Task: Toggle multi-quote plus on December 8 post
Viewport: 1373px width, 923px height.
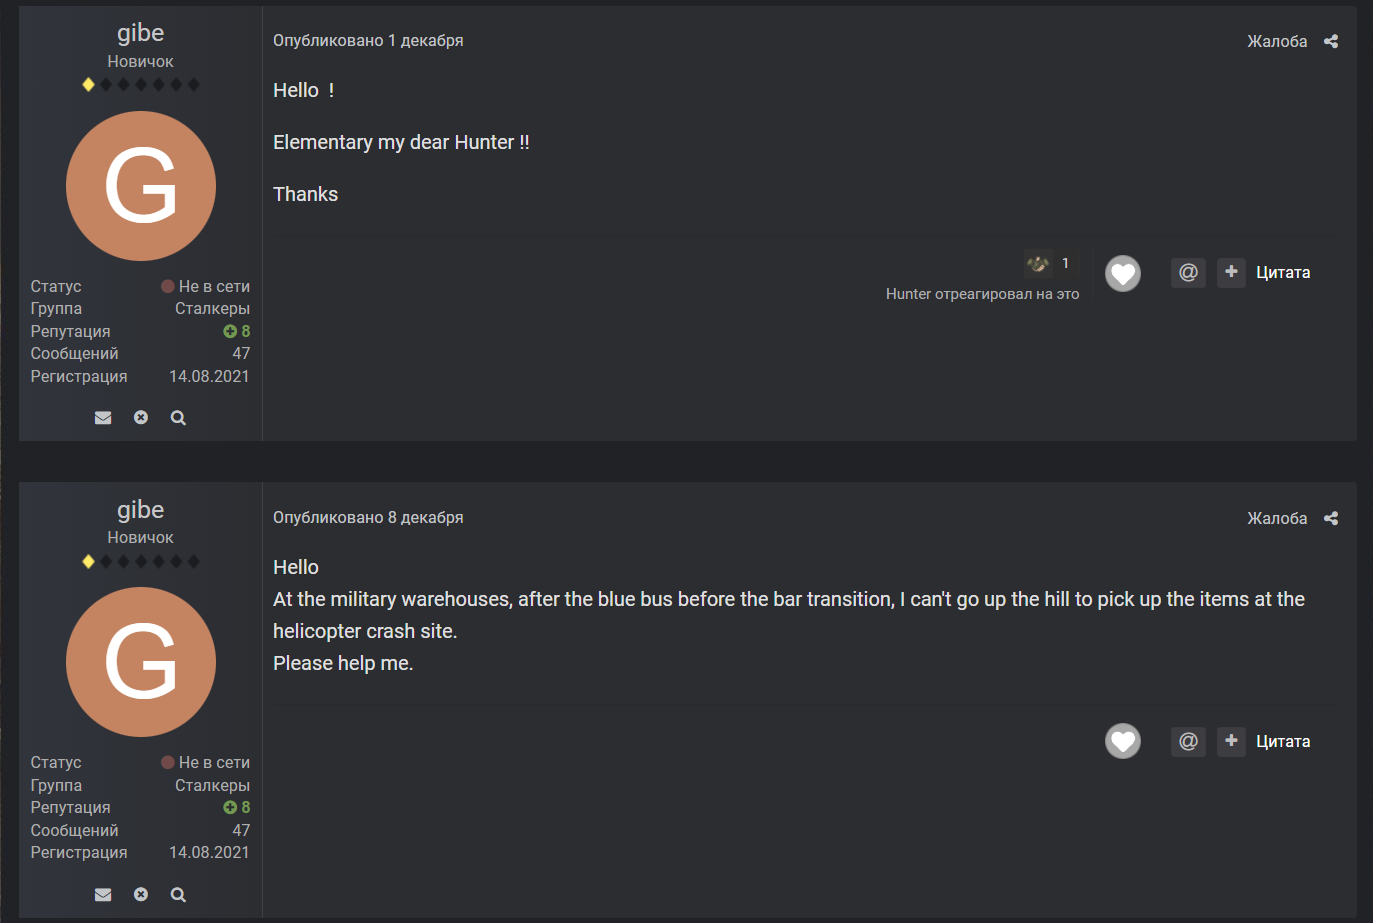Action: click(1231, 741)
